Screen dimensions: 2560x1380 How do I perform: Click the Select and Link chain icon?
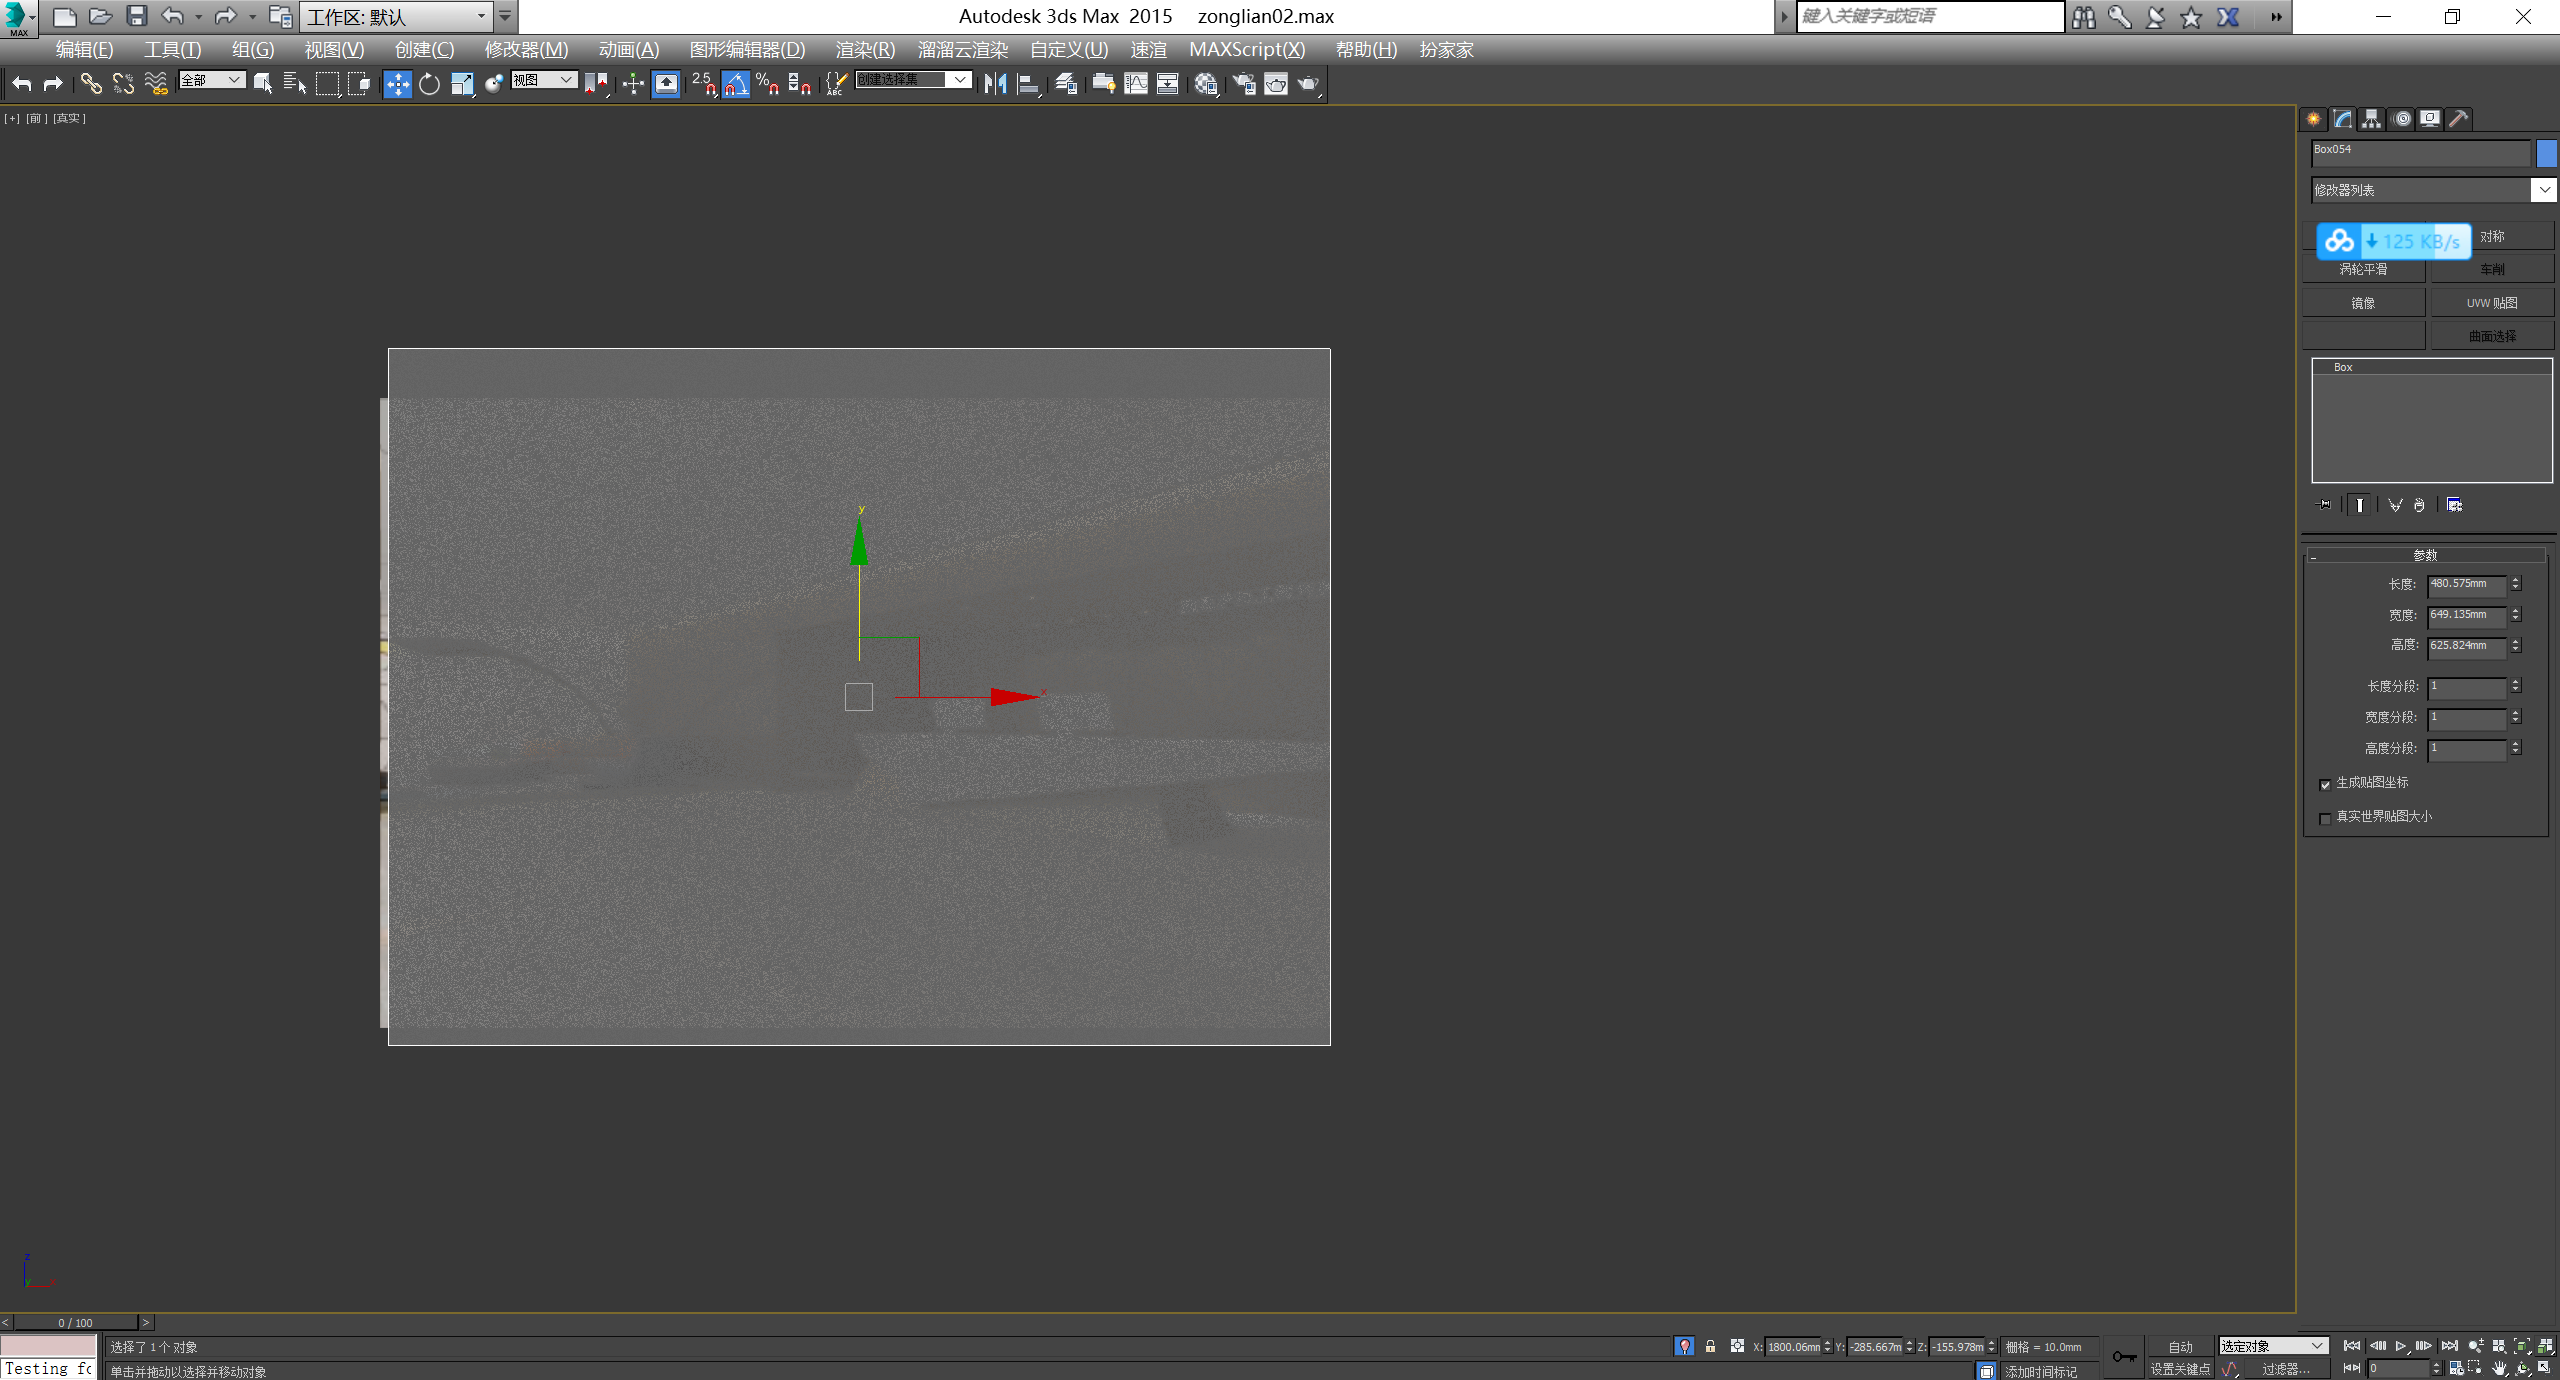(91, 84)
